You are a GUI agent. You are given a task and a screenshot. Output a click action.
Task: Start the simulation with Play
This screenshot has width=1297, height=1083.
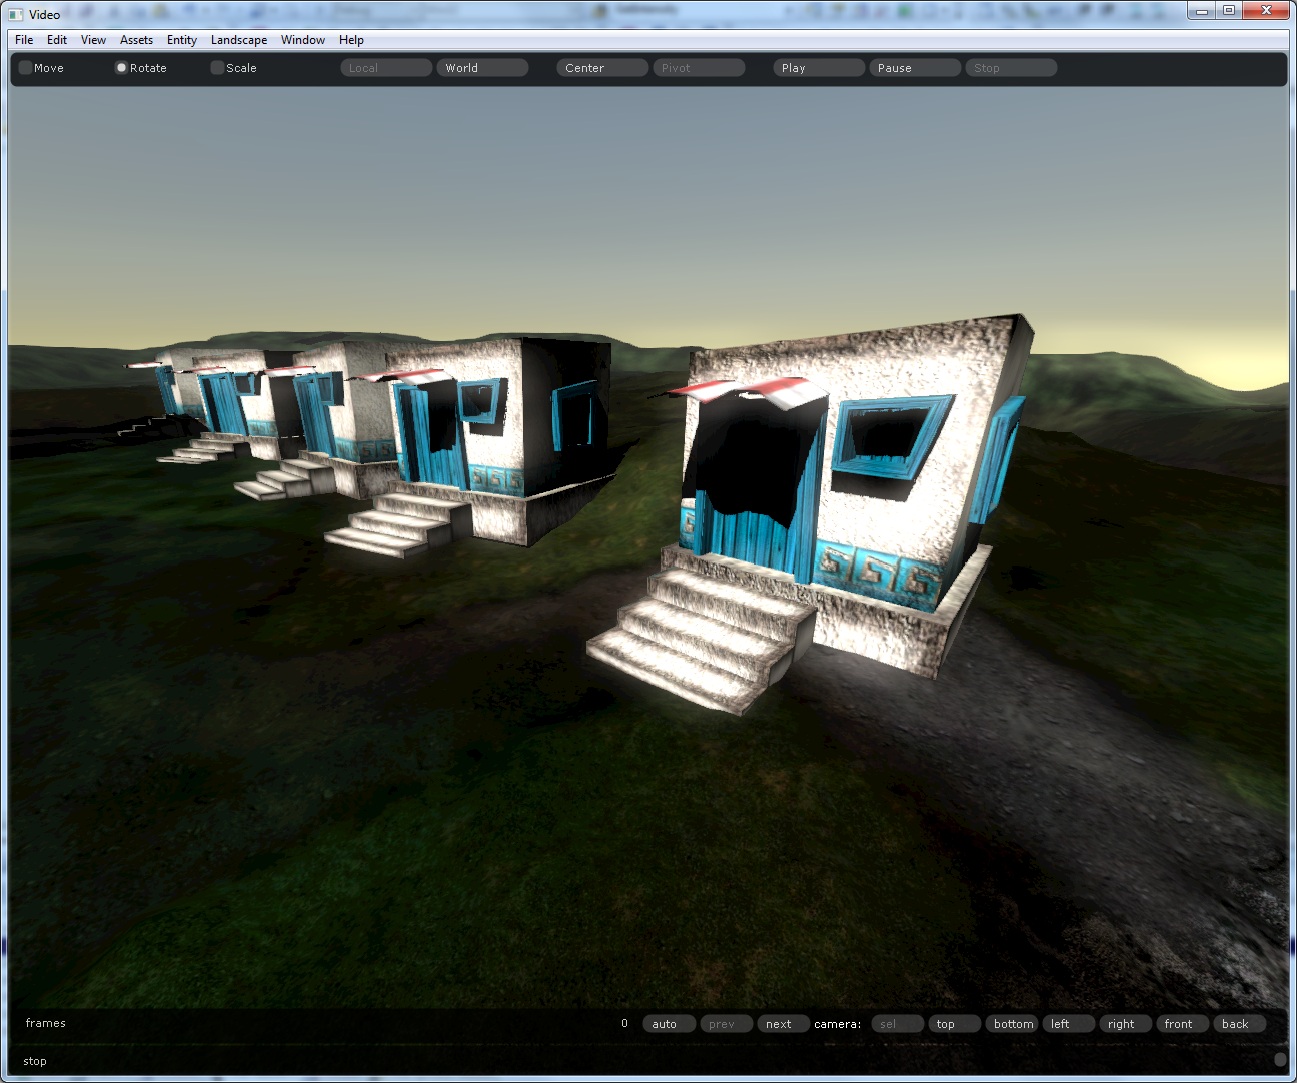819,68
